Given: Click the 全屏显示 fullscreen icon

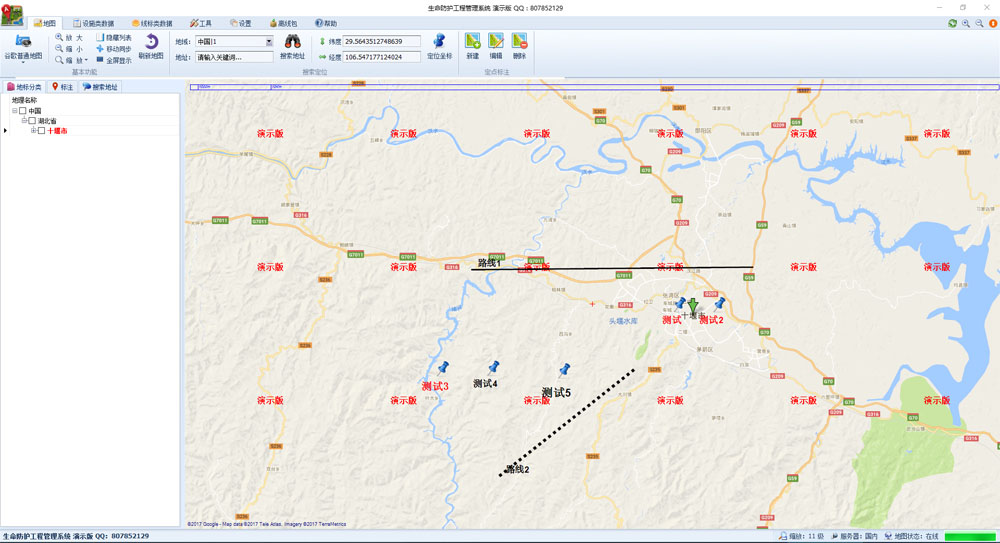Looking at the screenshot, I should pos(113,60).
